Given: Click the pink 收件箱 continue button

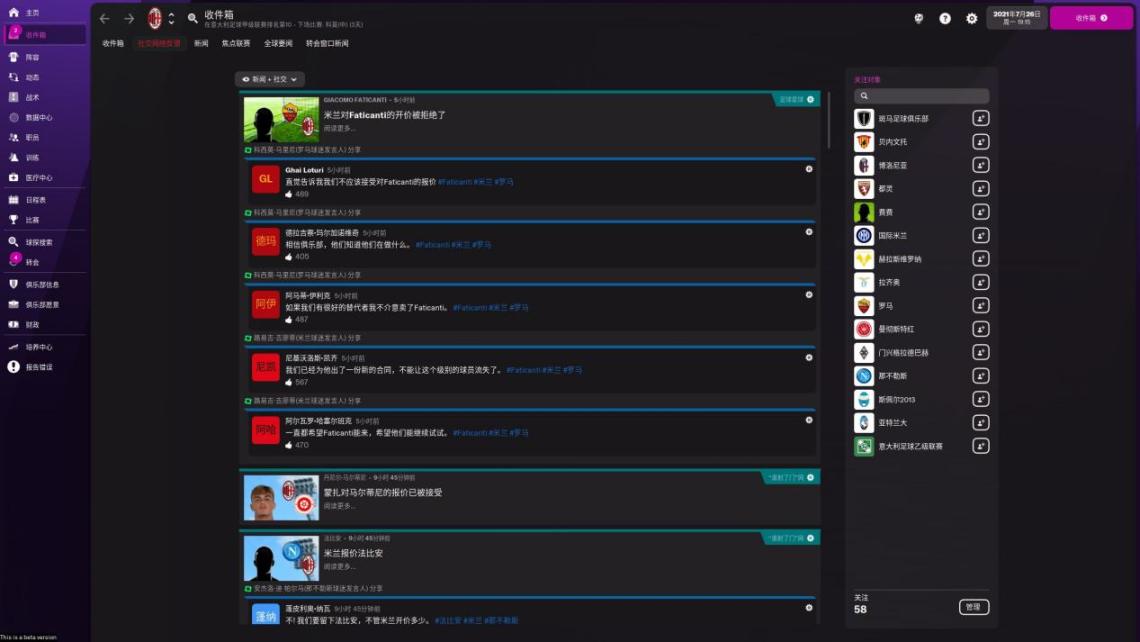Looking at the screenshot, I should [1091, 18].
